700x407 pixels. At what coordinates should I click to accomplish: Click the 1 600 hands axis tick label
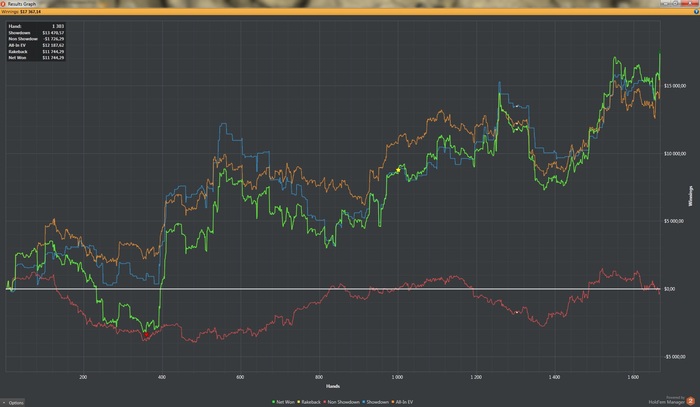633,378
